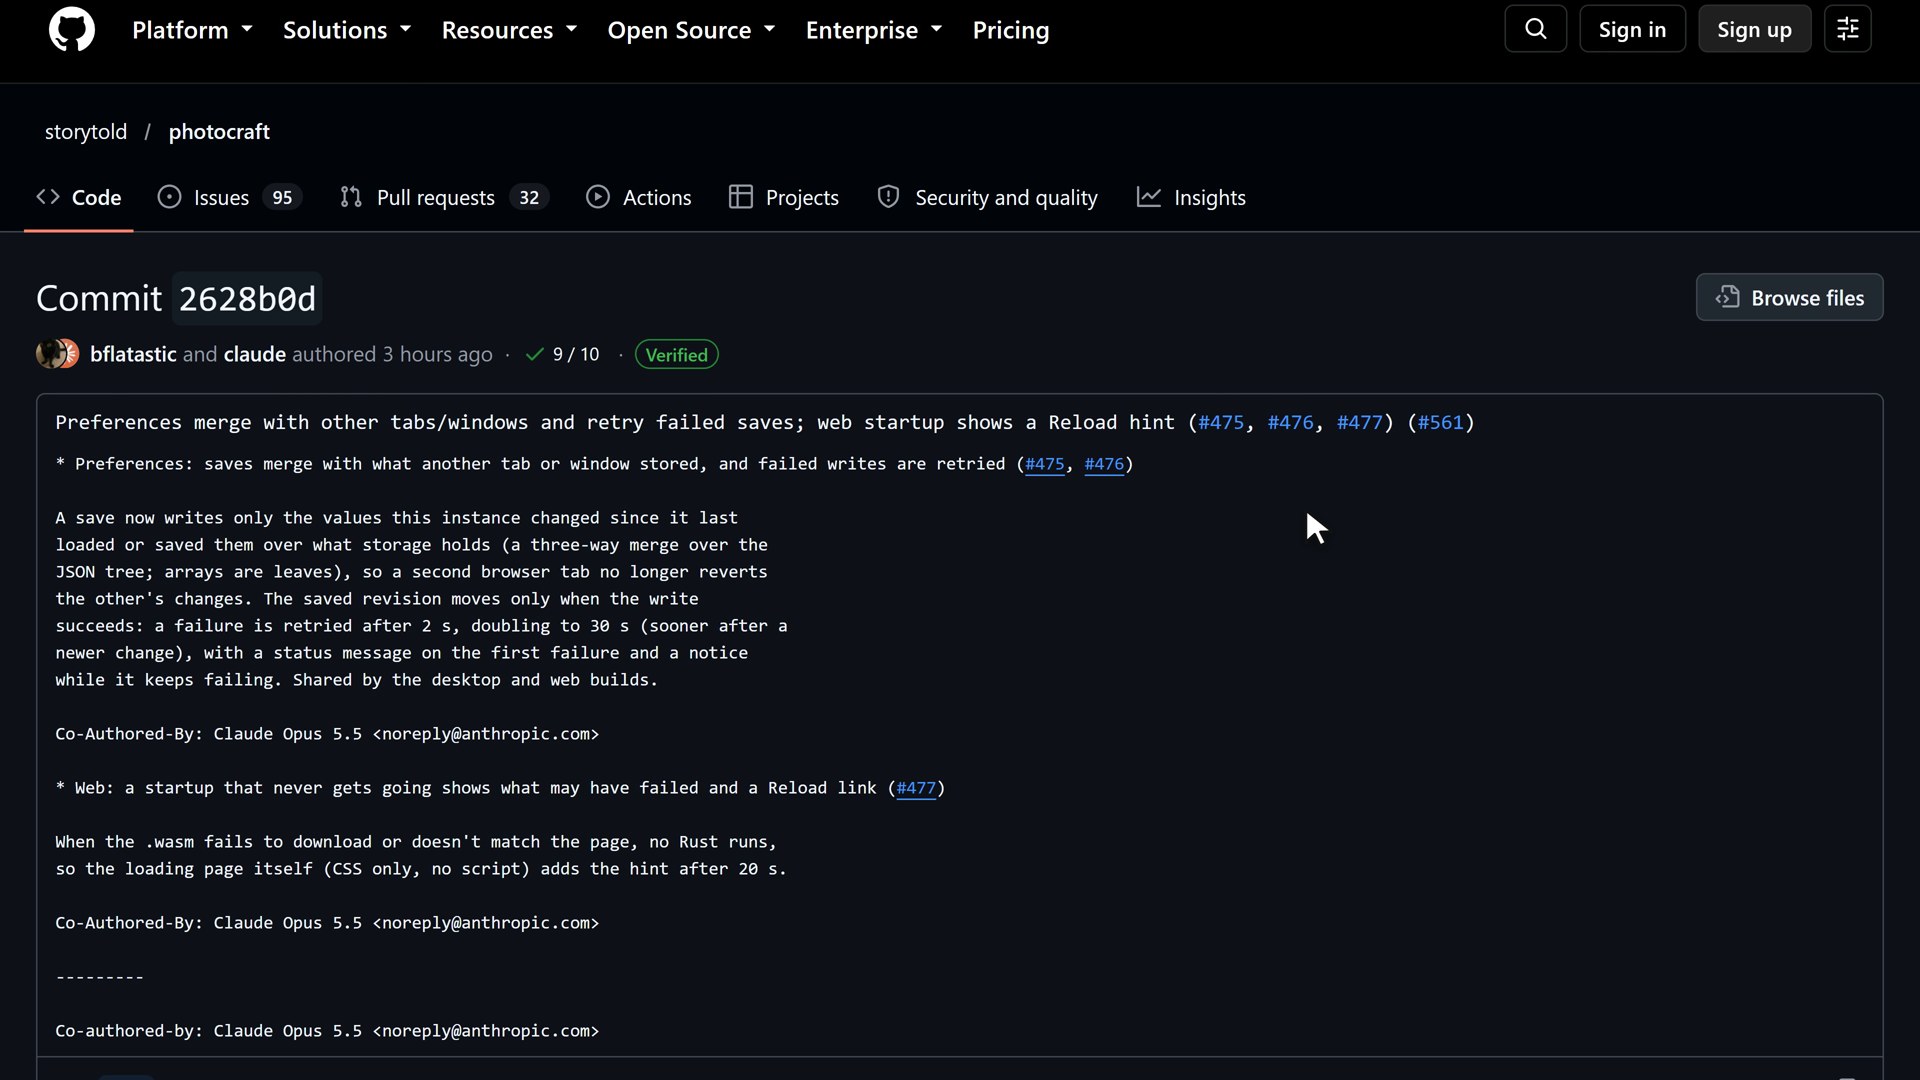The image size is (1920, 1080).
Task: Click the Sign in button
Action: pyautogui.click(x=1632, y=29)
